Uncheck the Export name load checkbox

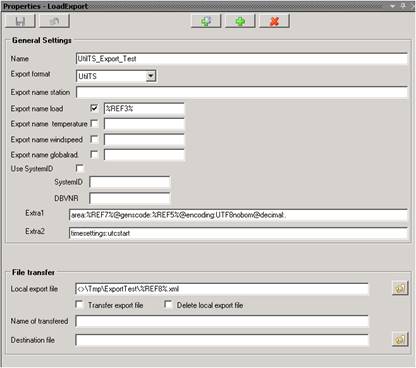pyautogui.click(x=94, y=108)
